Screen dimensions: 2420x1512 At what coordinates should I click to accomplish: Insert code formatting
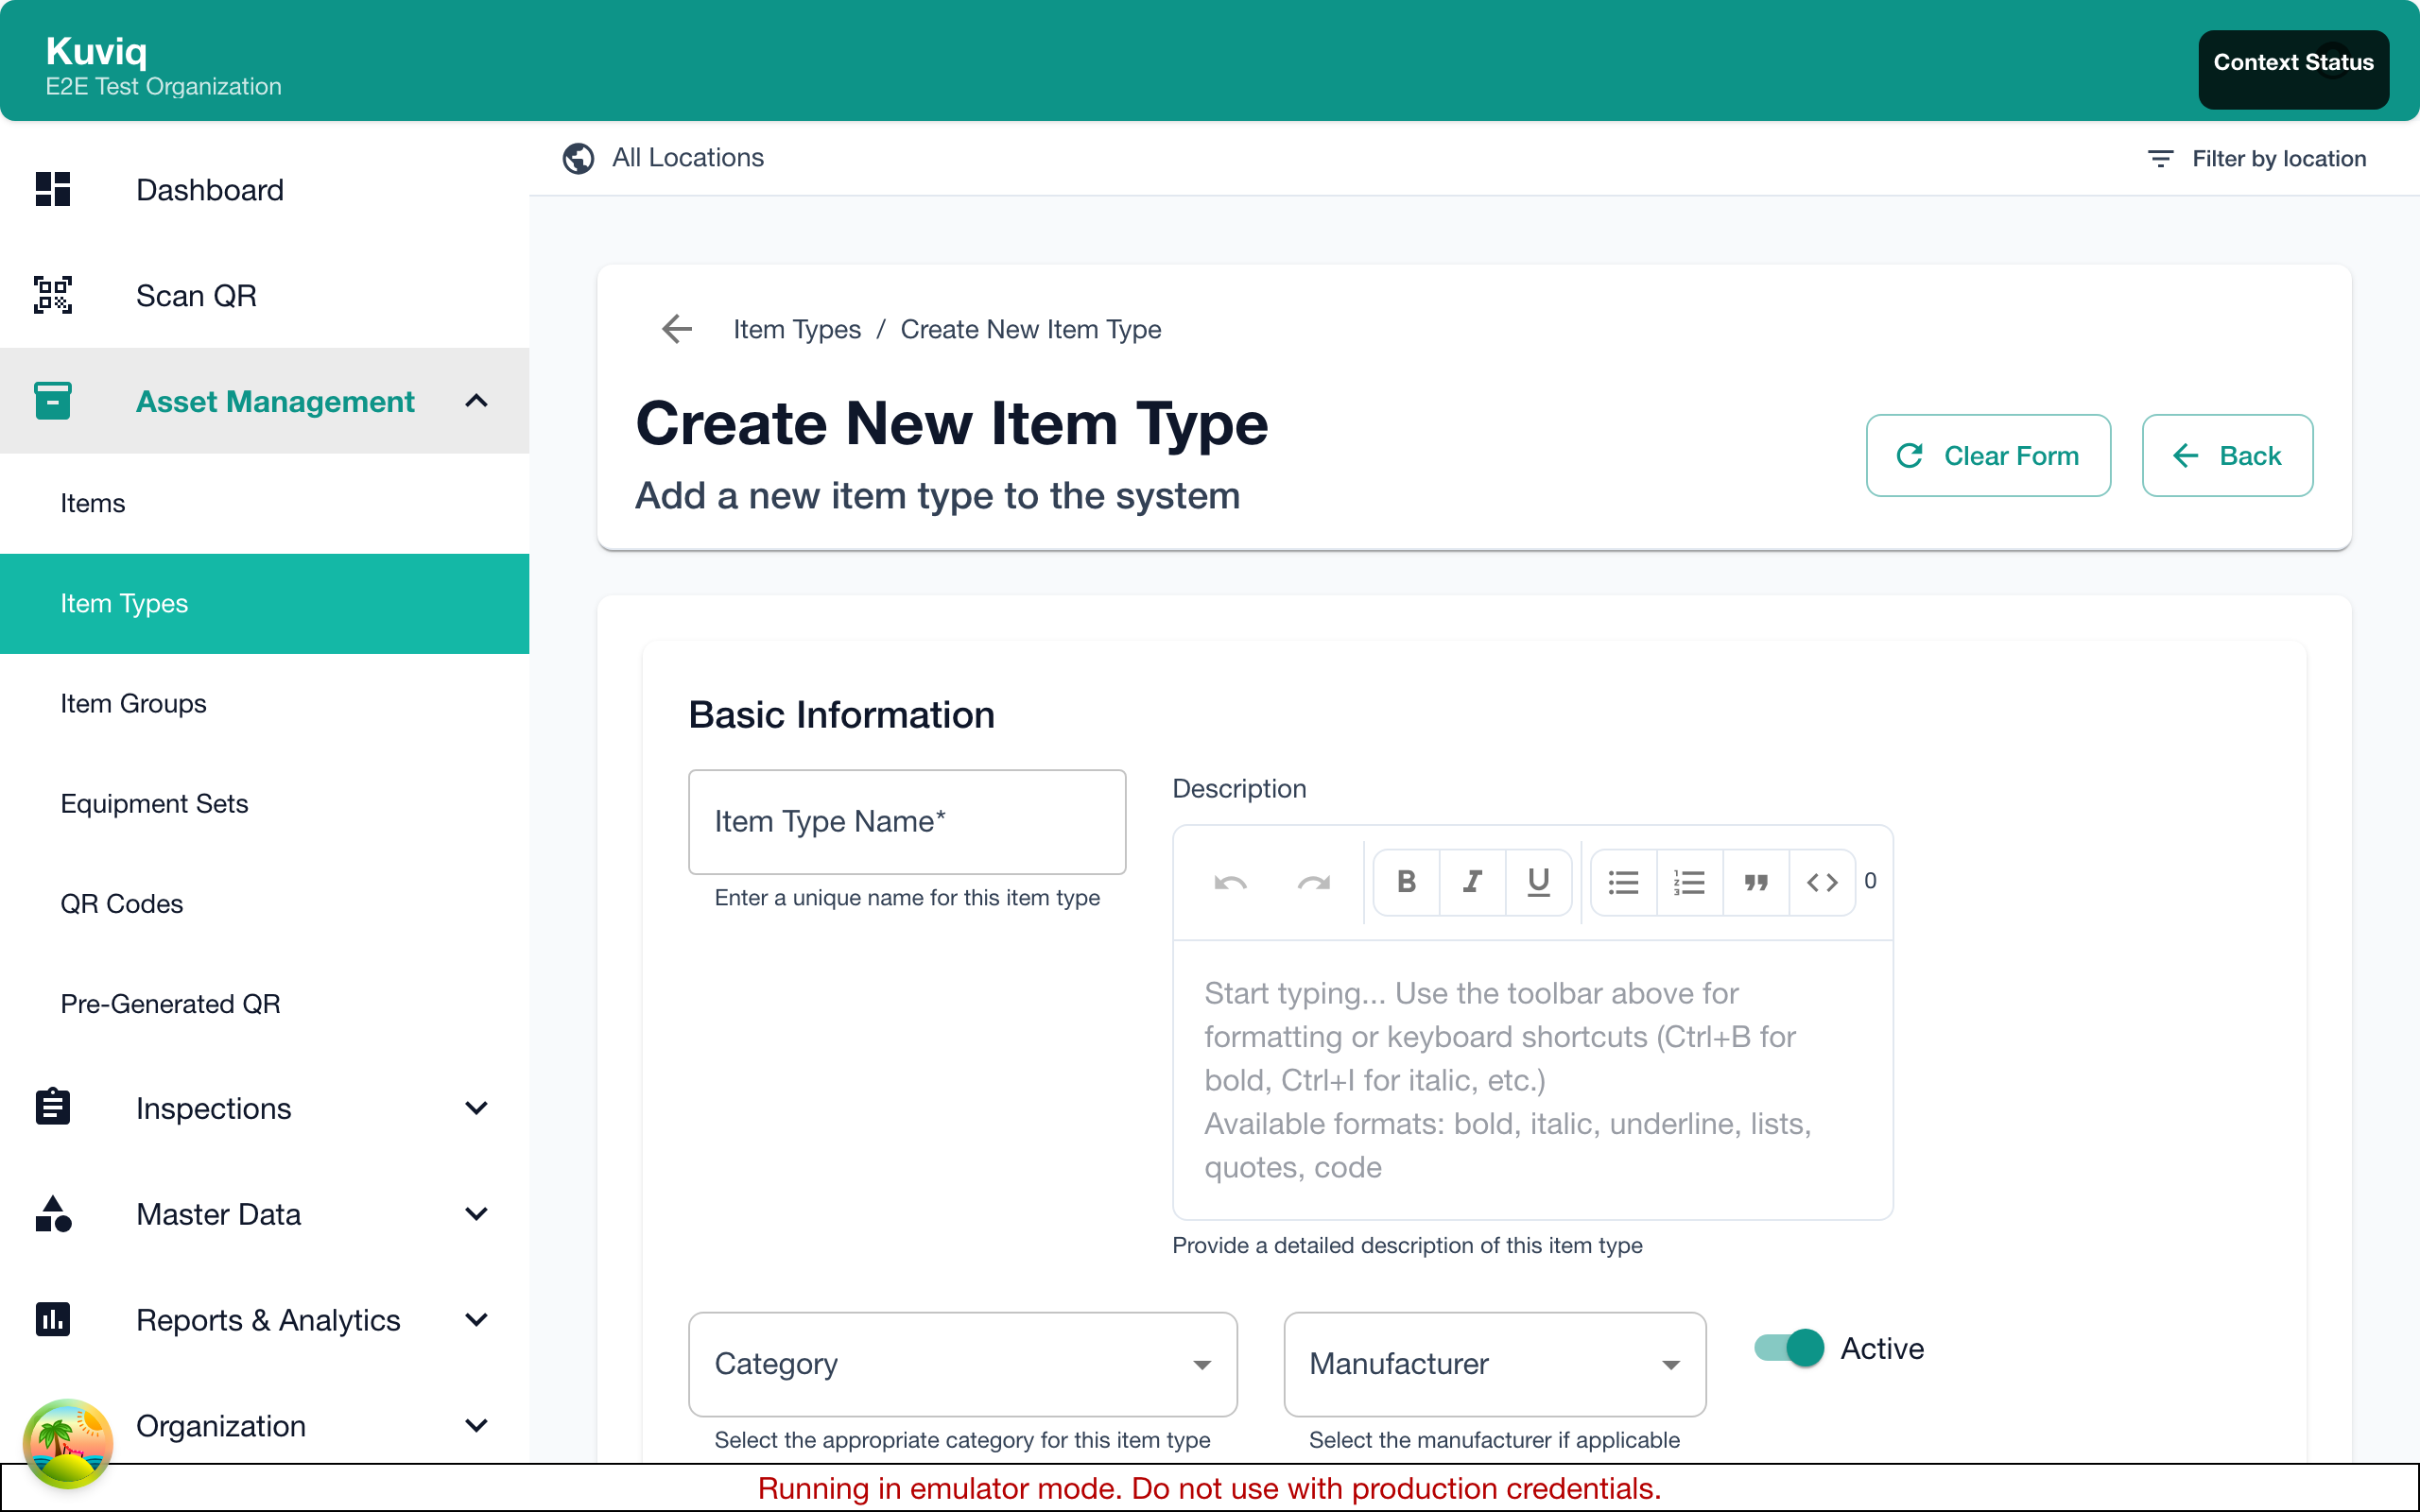1822,882
